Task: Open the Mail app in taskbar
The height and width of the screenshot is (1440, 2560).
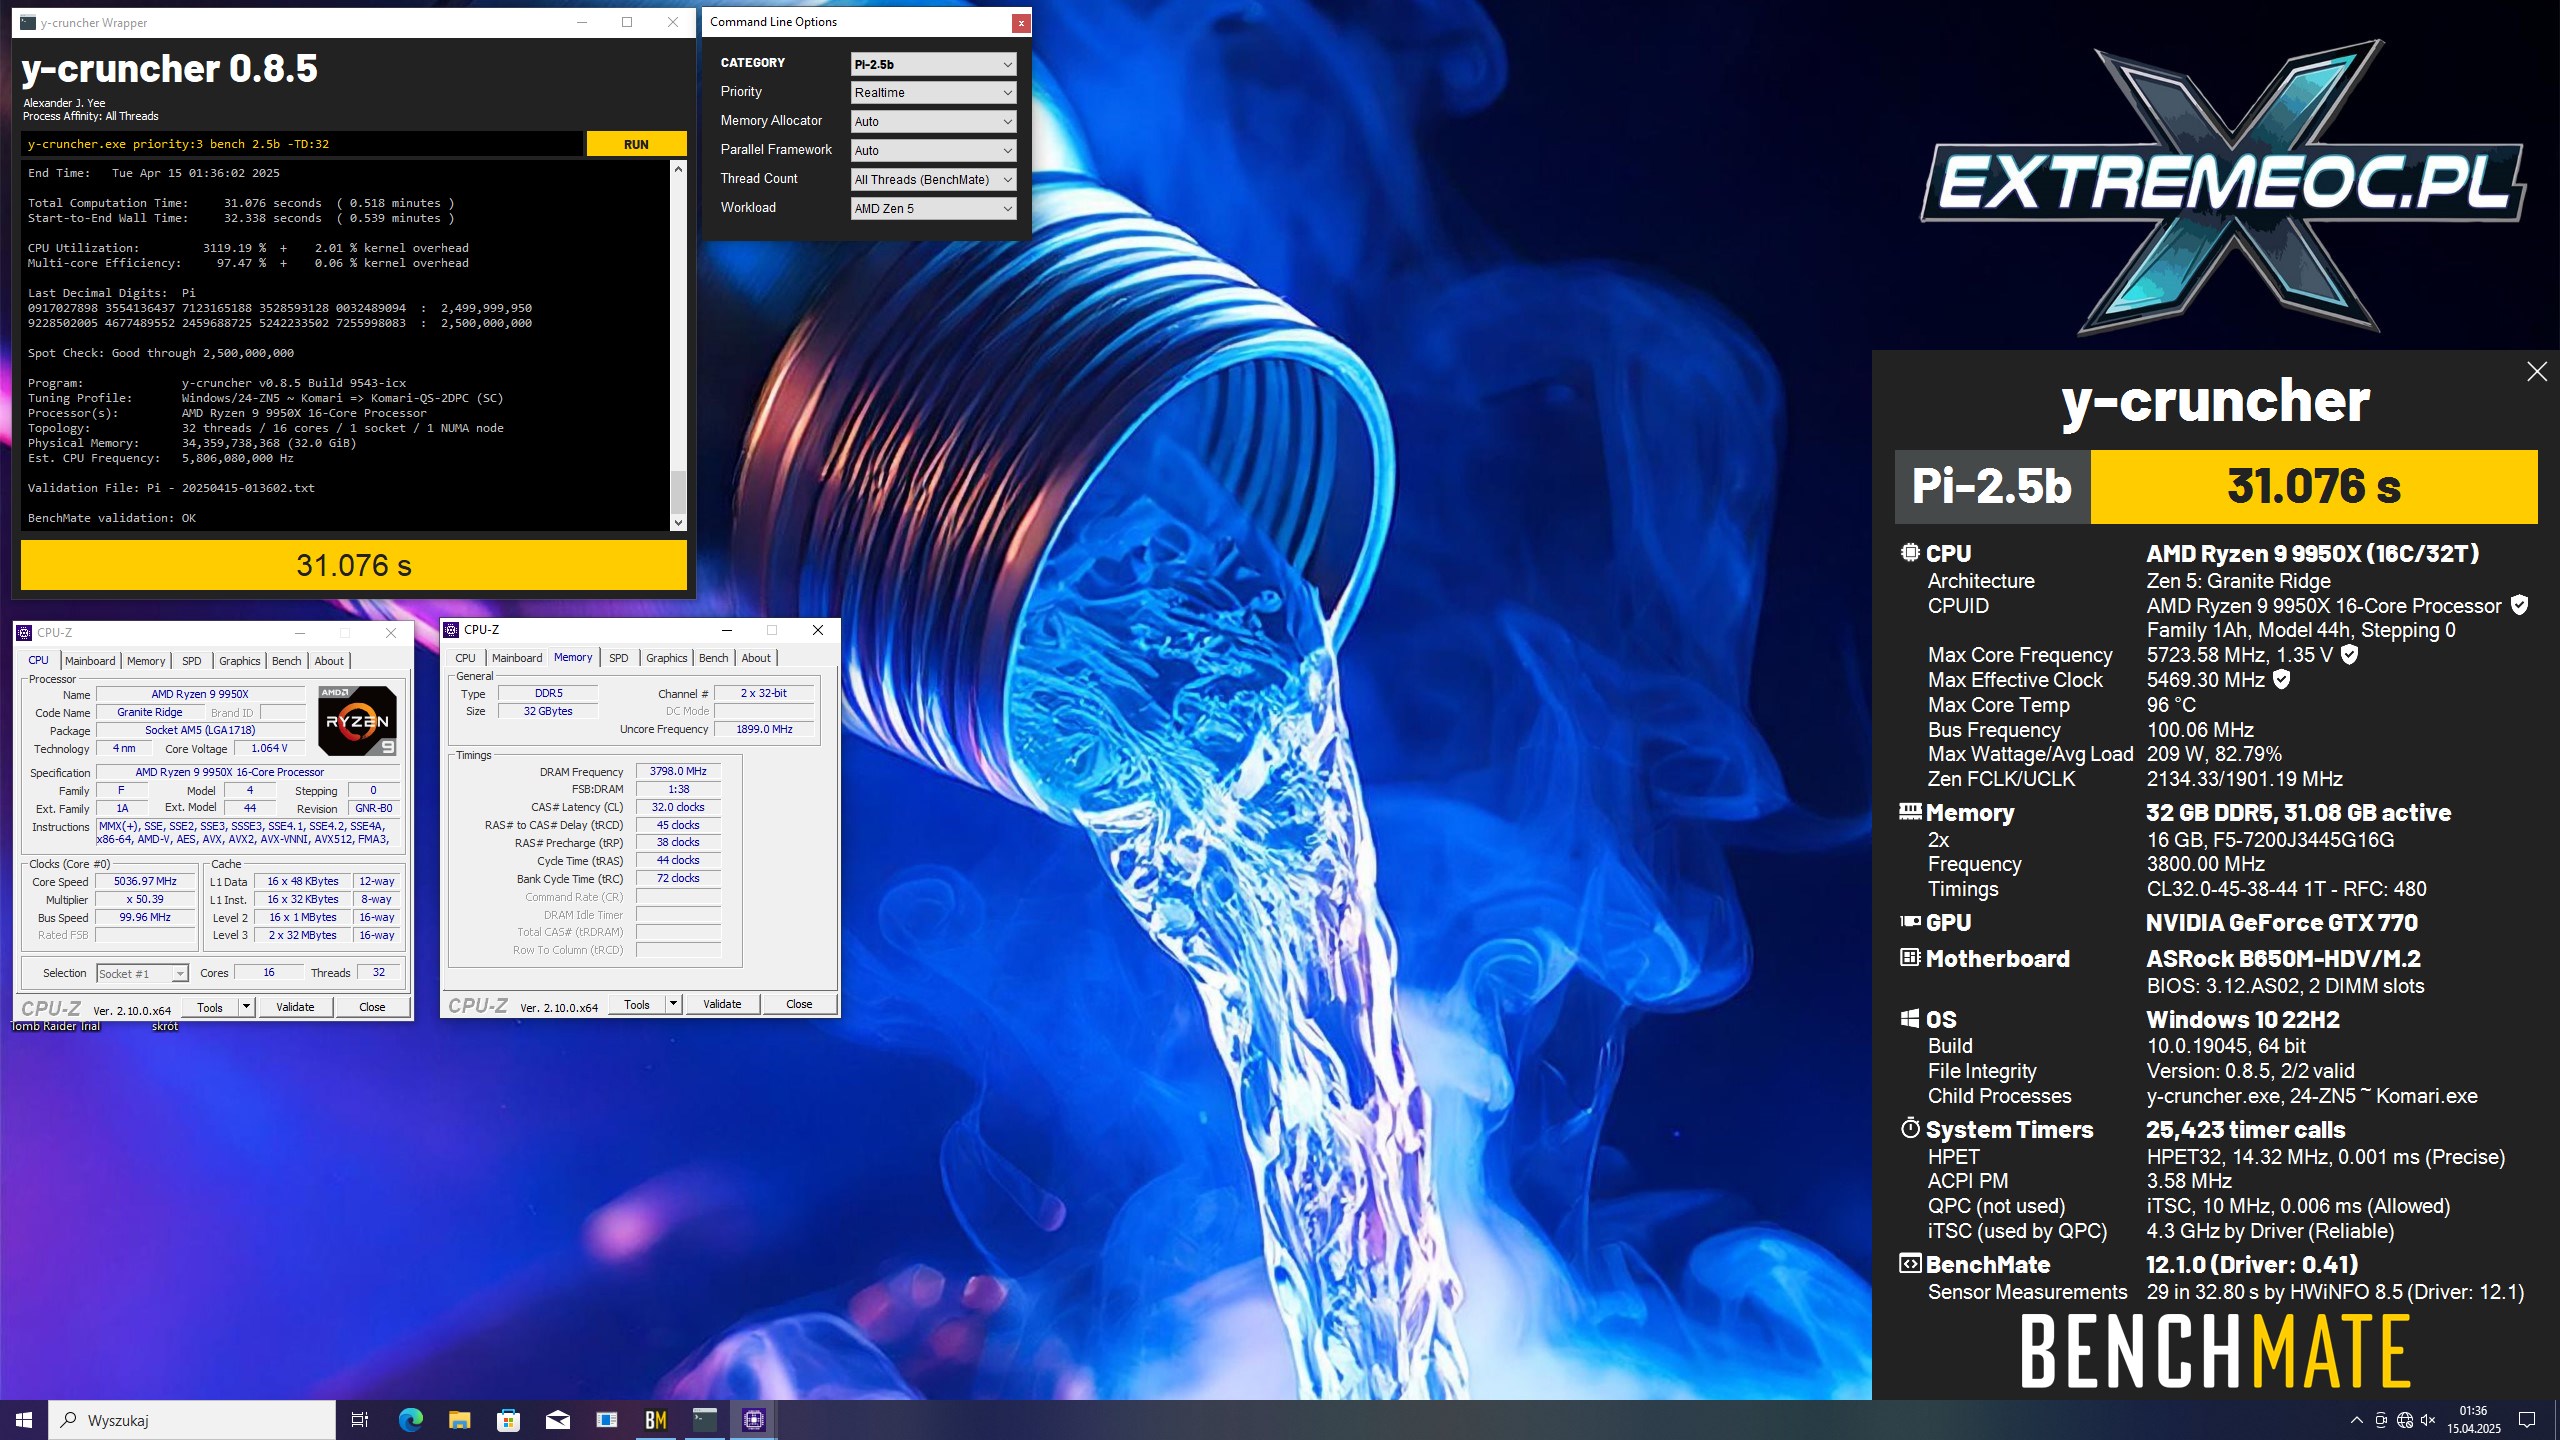Action: tap(557, 1419)
